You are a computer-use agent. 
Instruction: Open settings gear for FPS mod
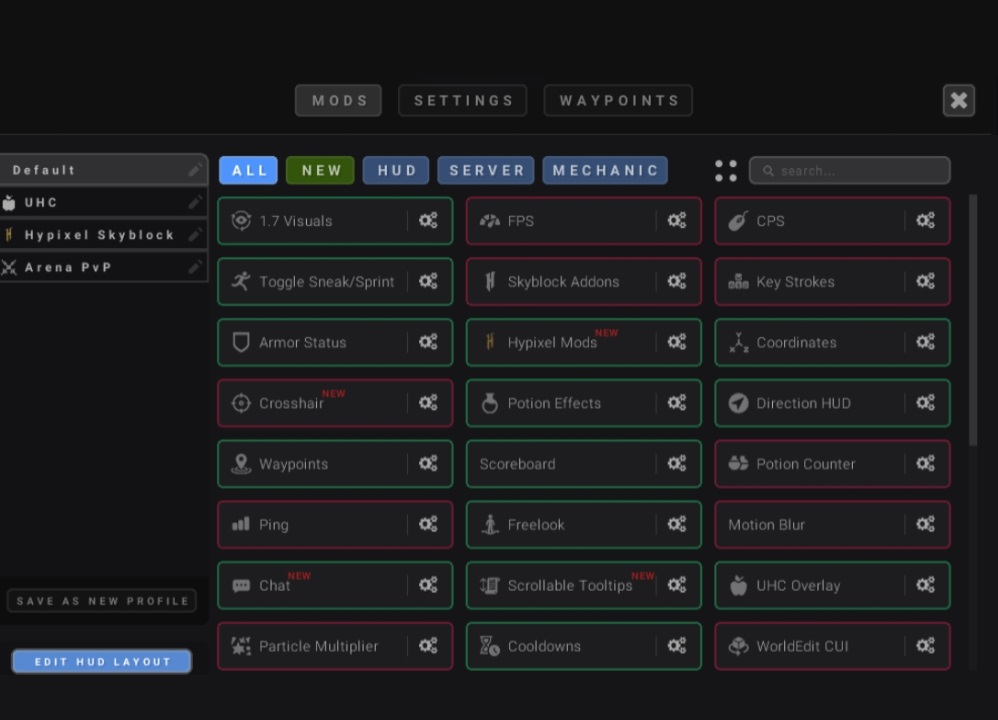[677, 220]
